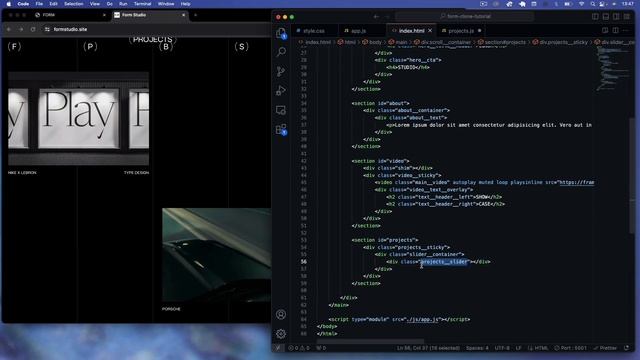Open Spotlight search in the menu bar
Screen dimensions: 640x360
tap(592, 4)
